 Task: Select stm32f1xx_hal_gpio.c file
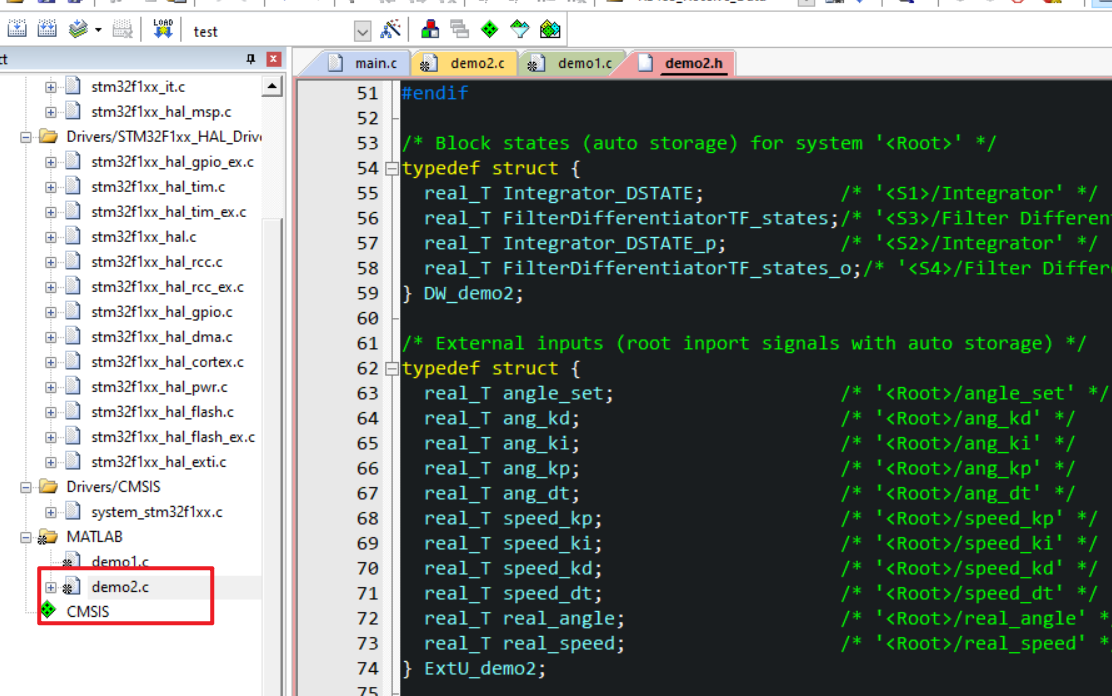[x=162, y=311]
